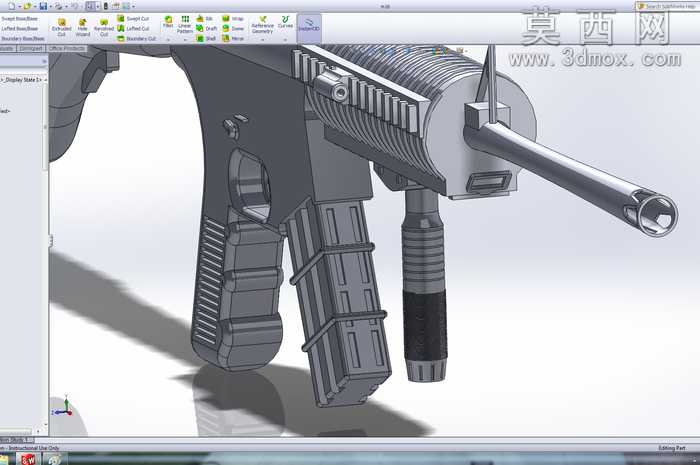Image resolution: width=700 pixels, height=465 pixels.
Task: Click the XYZ orientation triad
Action: coord(64,407)
